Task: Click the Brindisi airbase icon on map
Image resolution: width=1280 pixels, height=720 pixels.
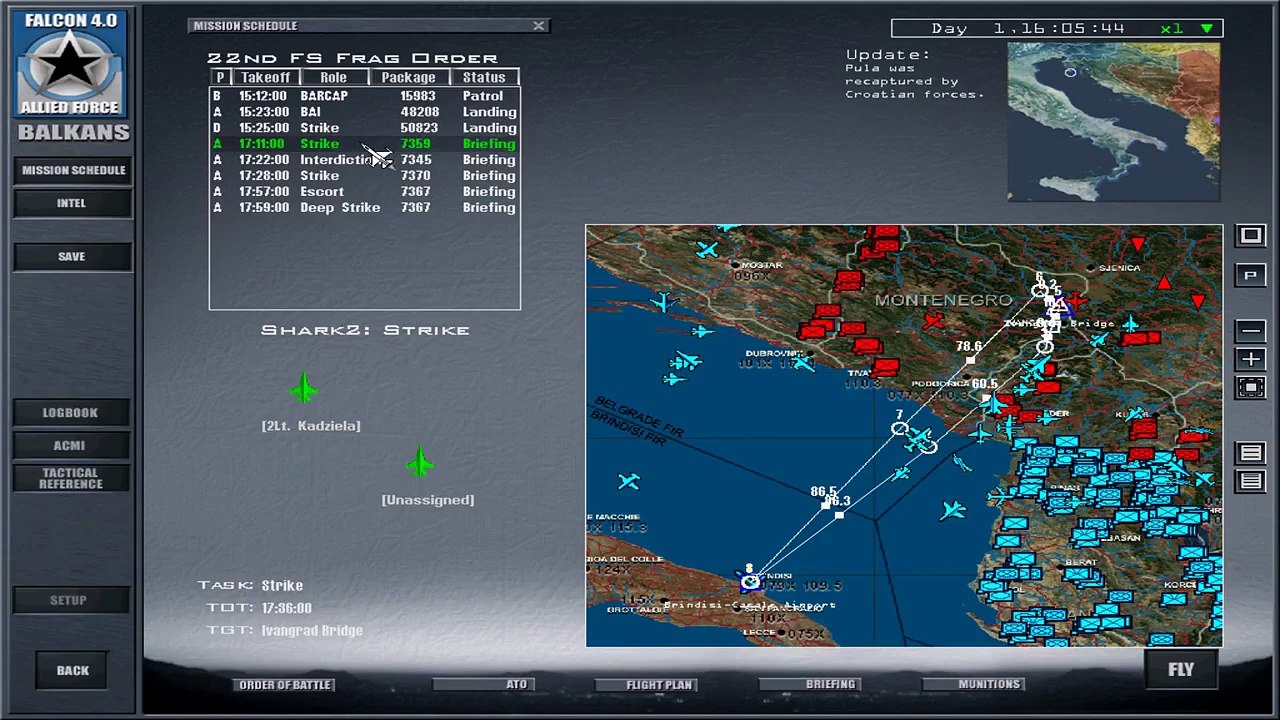Action: pyautogui.click(x=750, y=581)
